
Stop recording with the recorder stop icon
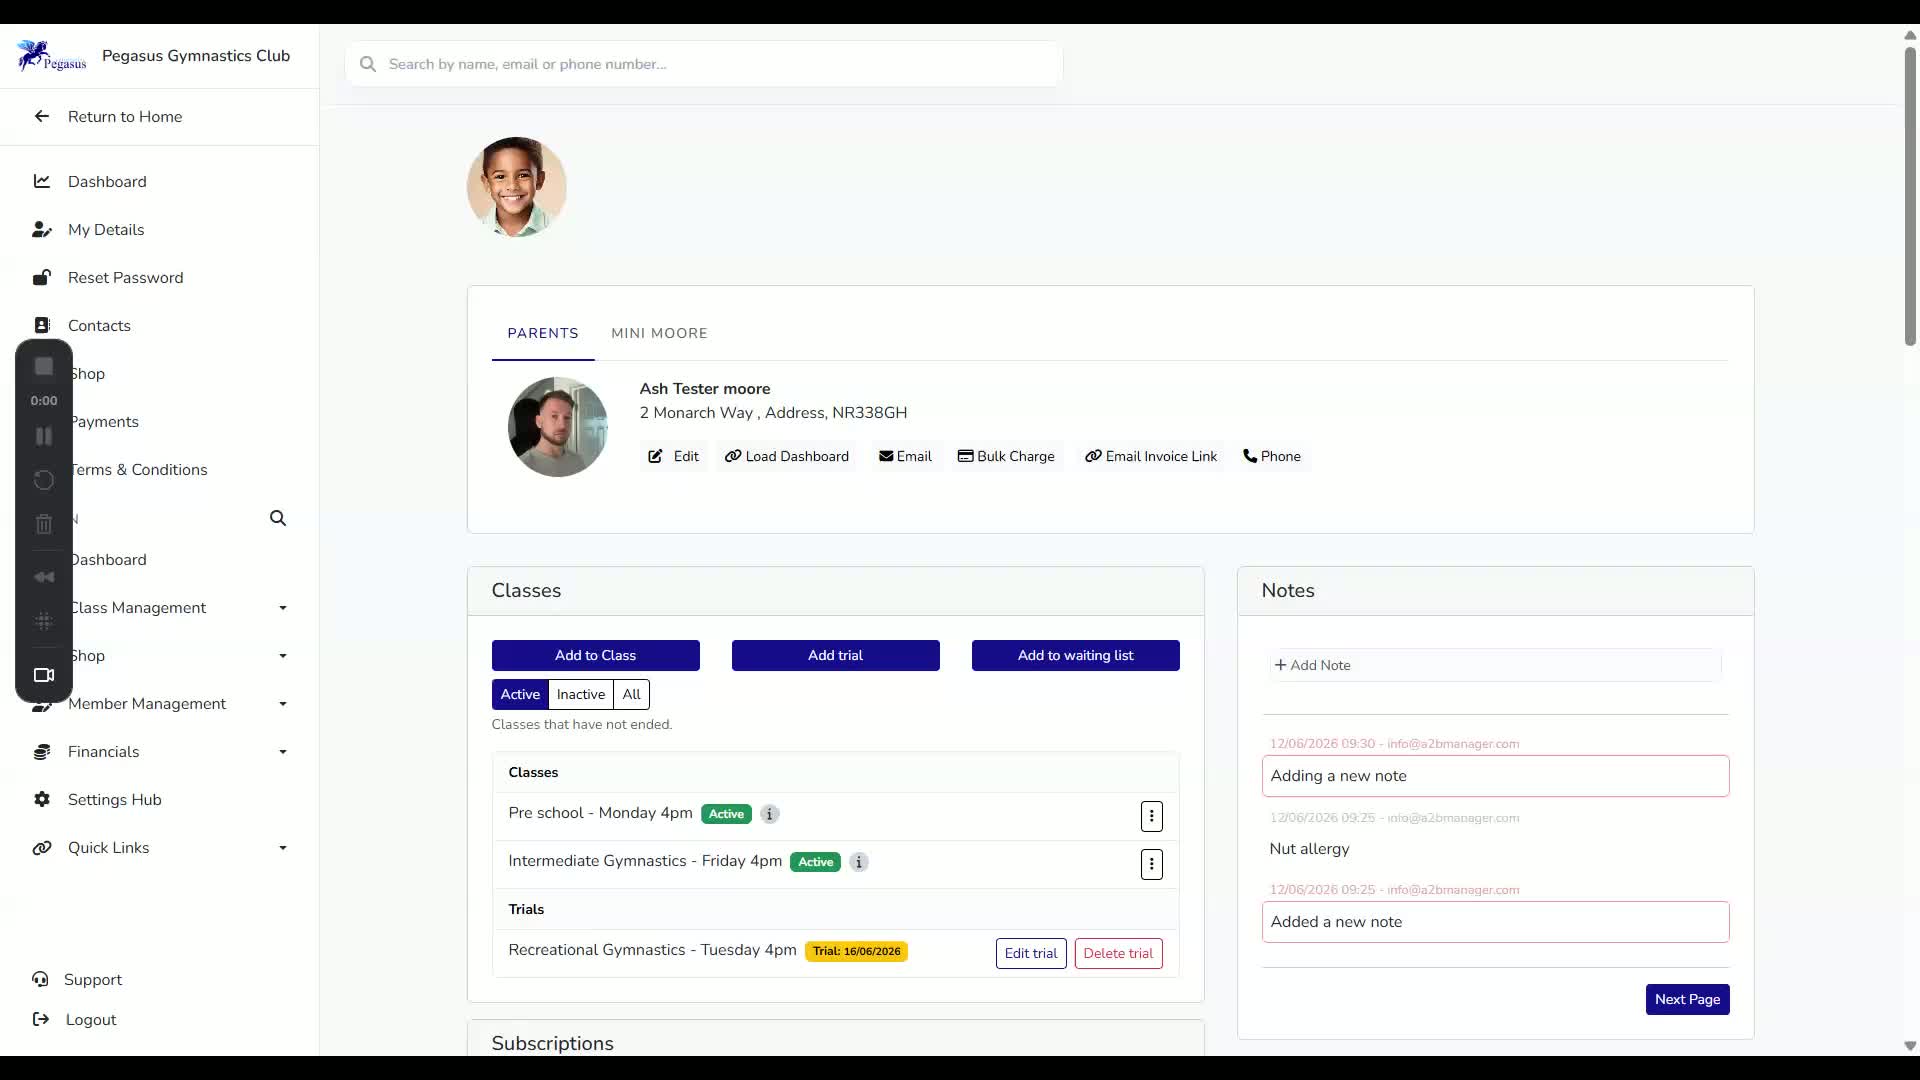44,367
